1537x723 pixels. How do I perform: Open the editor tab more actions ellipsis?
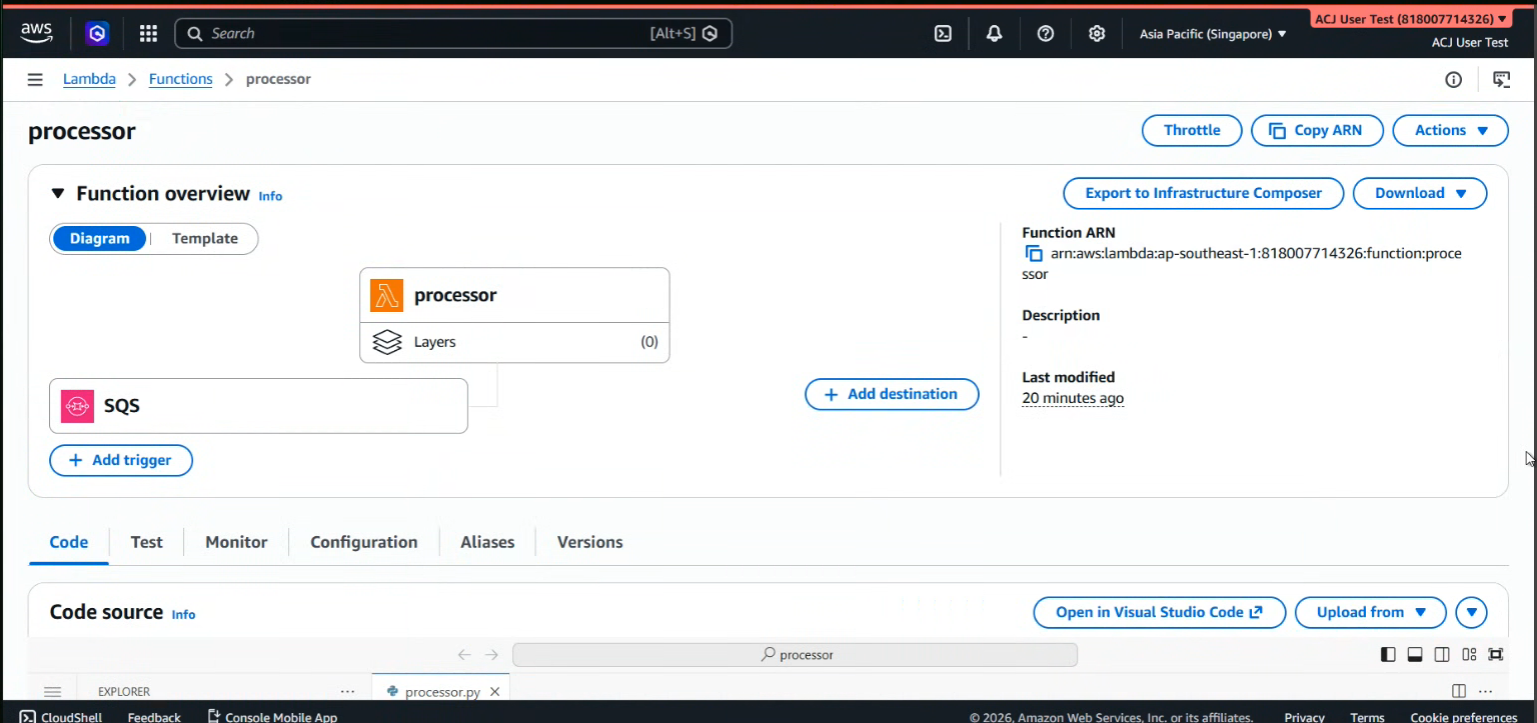point(1486,692)
